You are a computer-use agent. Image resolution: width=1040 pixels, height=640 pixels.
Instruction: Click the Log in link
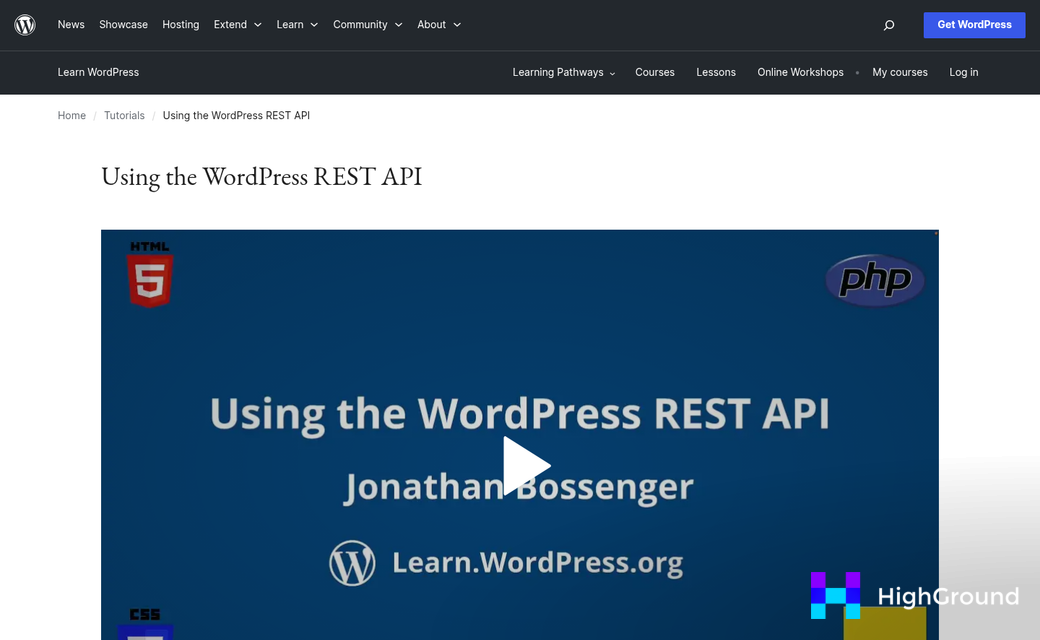coord(963,72)
